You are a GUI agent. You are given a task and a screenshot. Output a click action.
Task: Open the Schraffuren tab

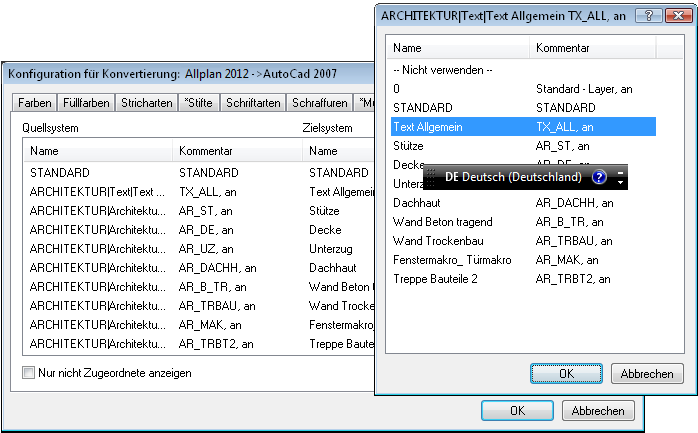click(x=319, y=103)
